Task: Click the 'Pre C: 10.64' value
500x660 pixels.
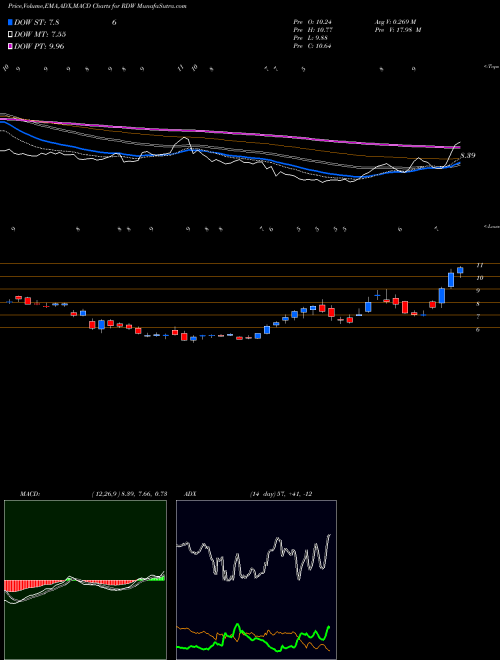Action: pyautogui.click(x=312, y=46)
